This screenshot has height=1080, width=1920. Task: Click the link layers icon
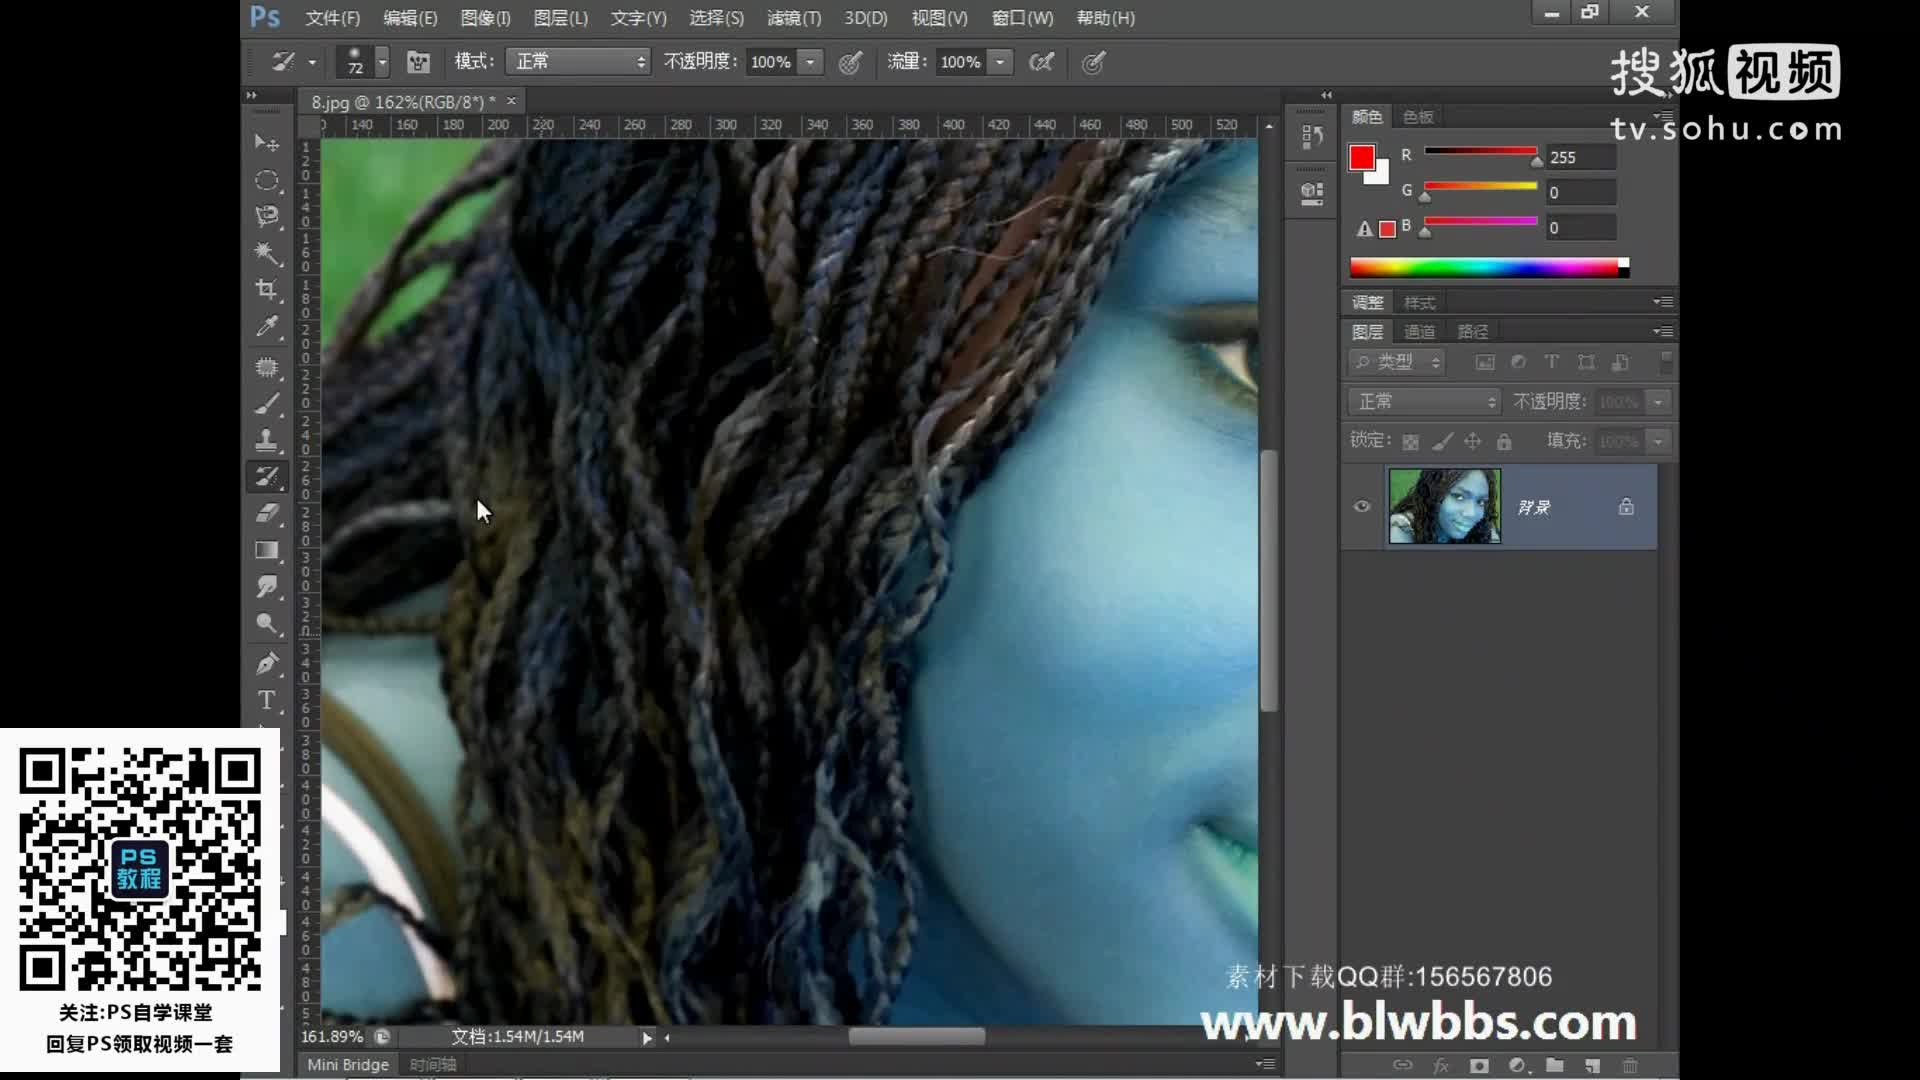[1403, 1065]
